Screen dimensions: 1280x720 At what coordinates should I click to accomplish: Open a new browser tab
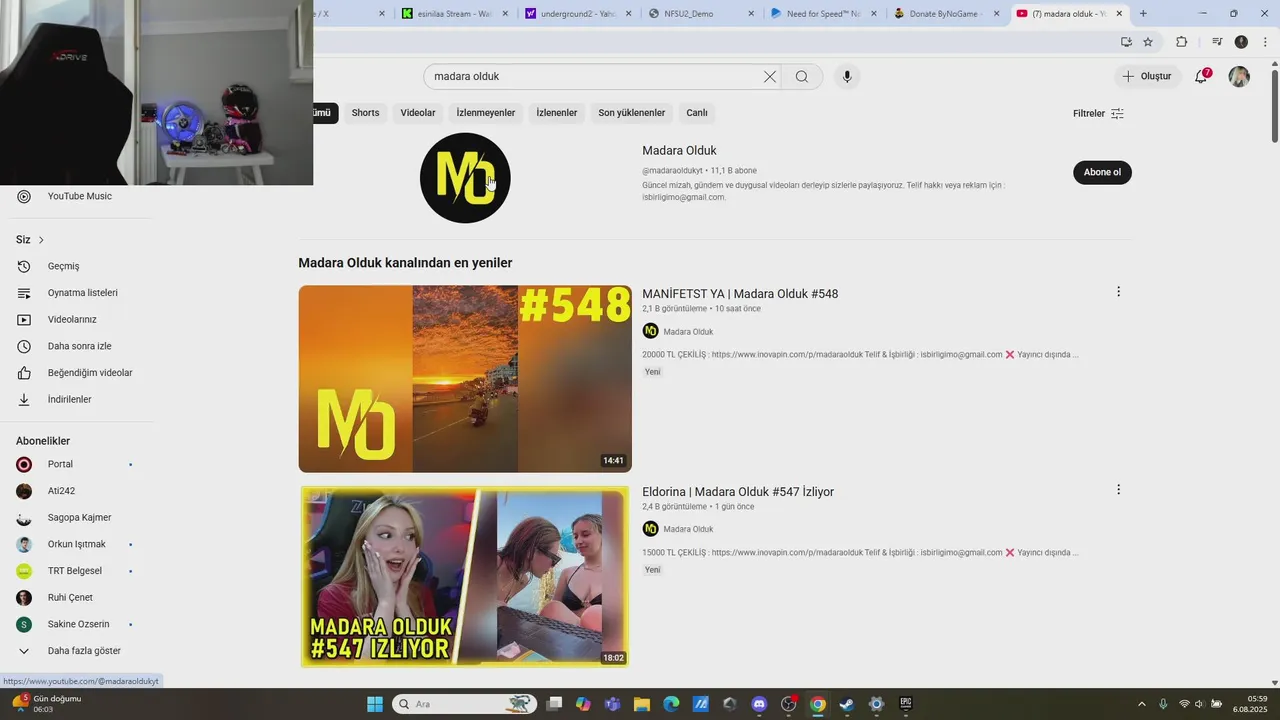[x=1143, y=14]
